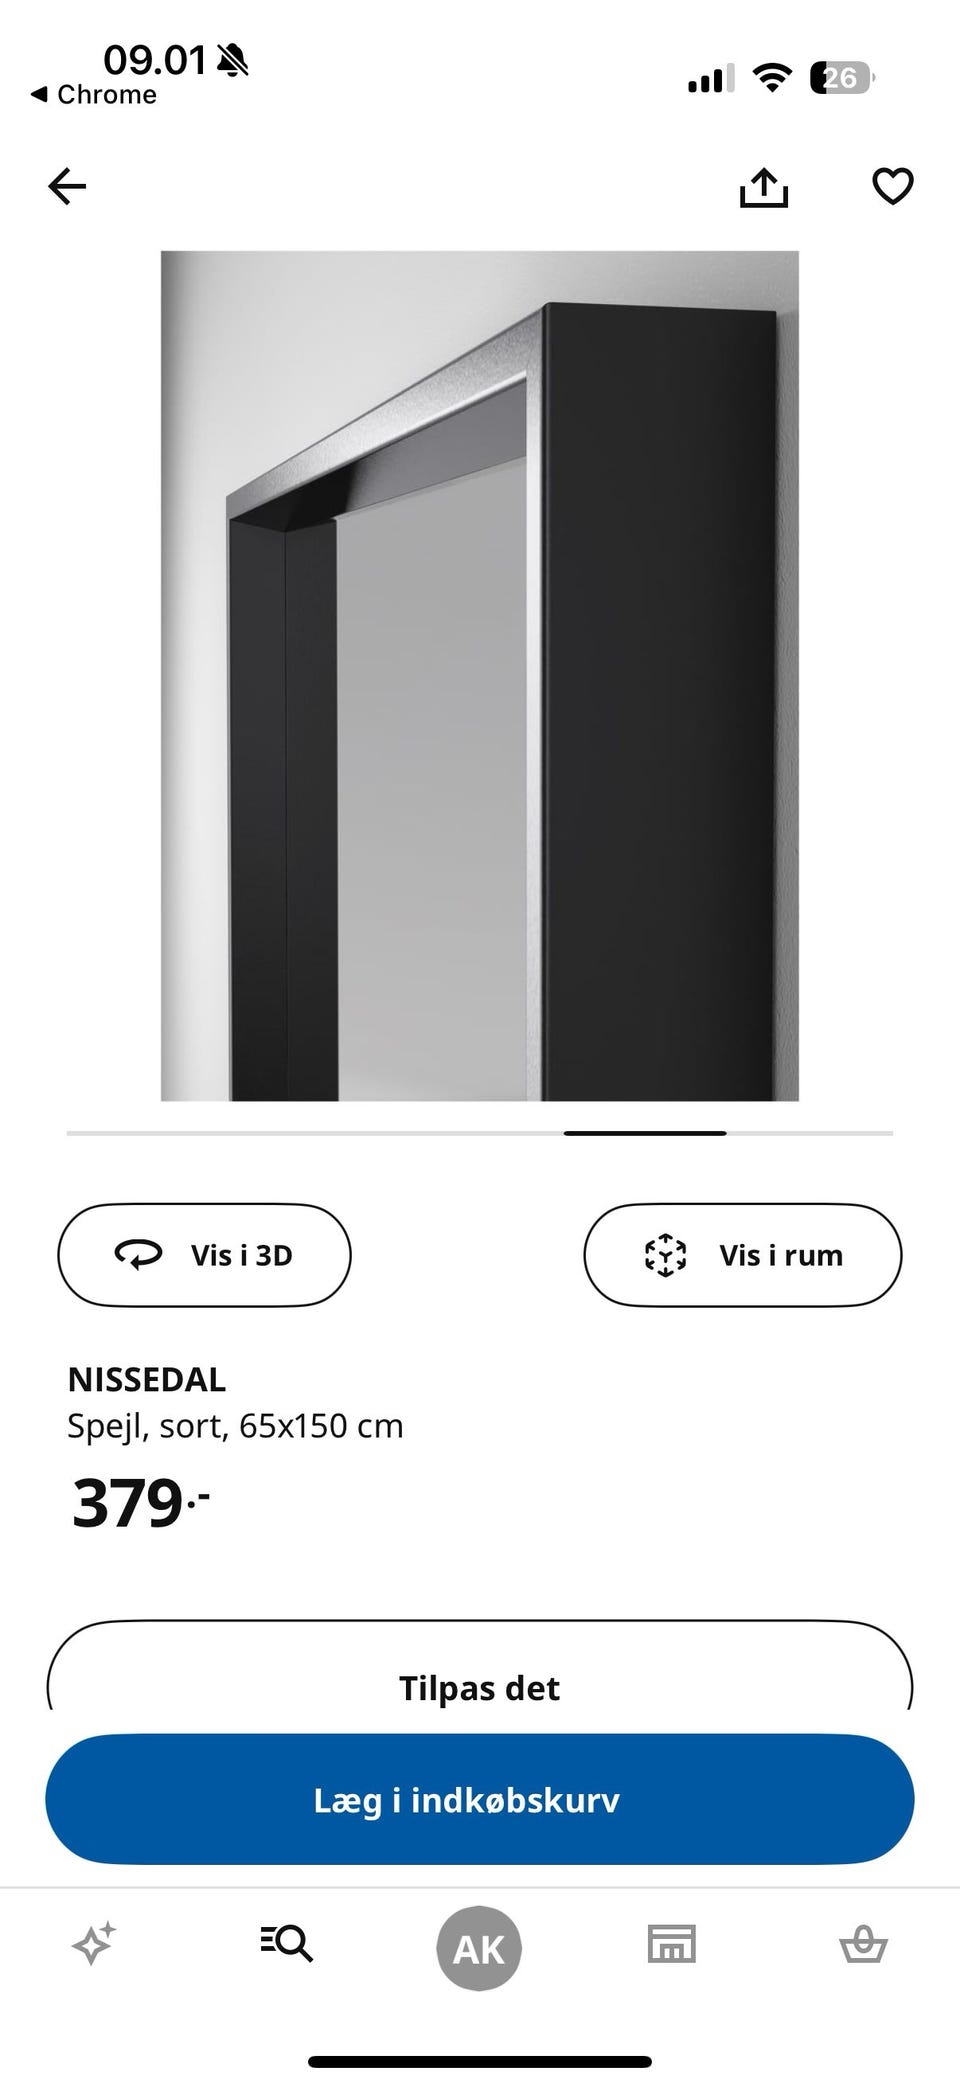
Task: Tap the NISSEDAL product title
Action: point(147,1379)
